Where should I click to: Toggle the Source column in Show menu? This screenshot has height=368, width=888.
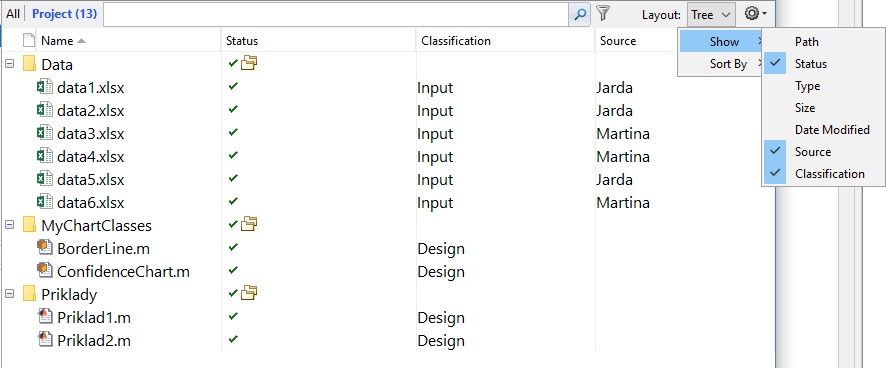pos(824,152)
